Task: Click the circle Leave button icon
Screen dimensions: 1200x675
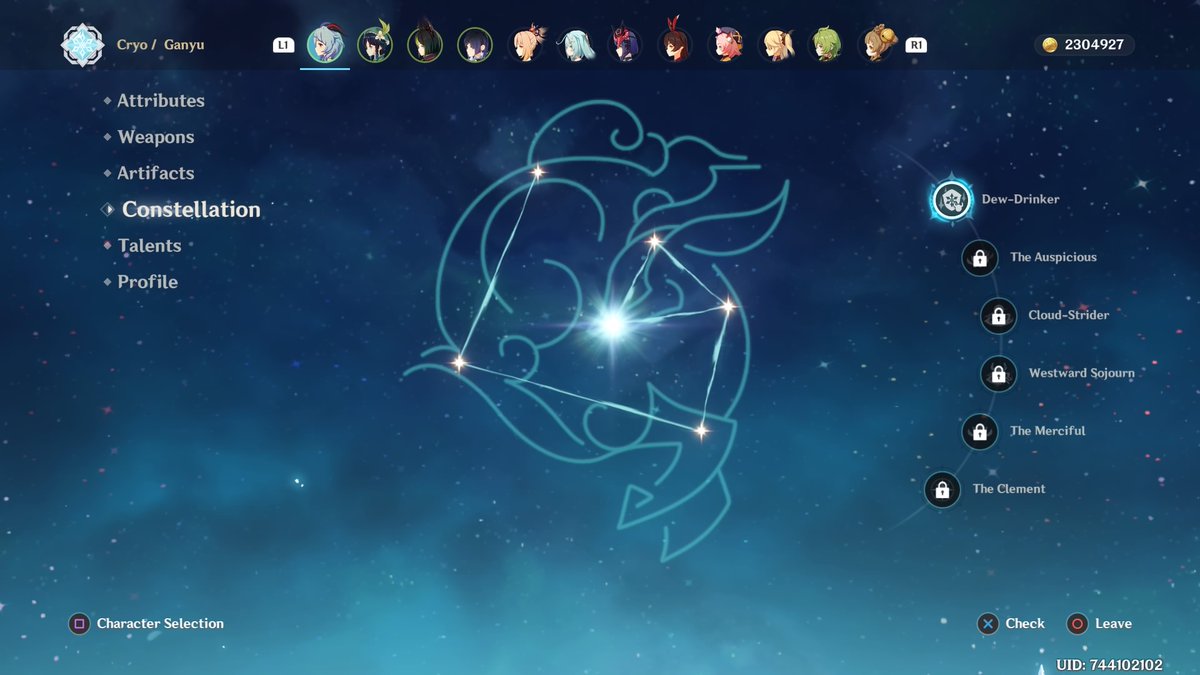Action: coord(1077,624)
